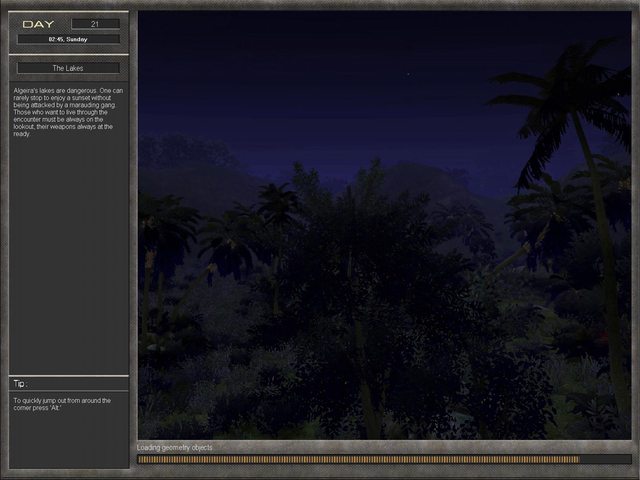Image resolution: width=640 pixels, height=480 pixels.
Task: Select the location title The Lakes
Action: tap(68, 68)
